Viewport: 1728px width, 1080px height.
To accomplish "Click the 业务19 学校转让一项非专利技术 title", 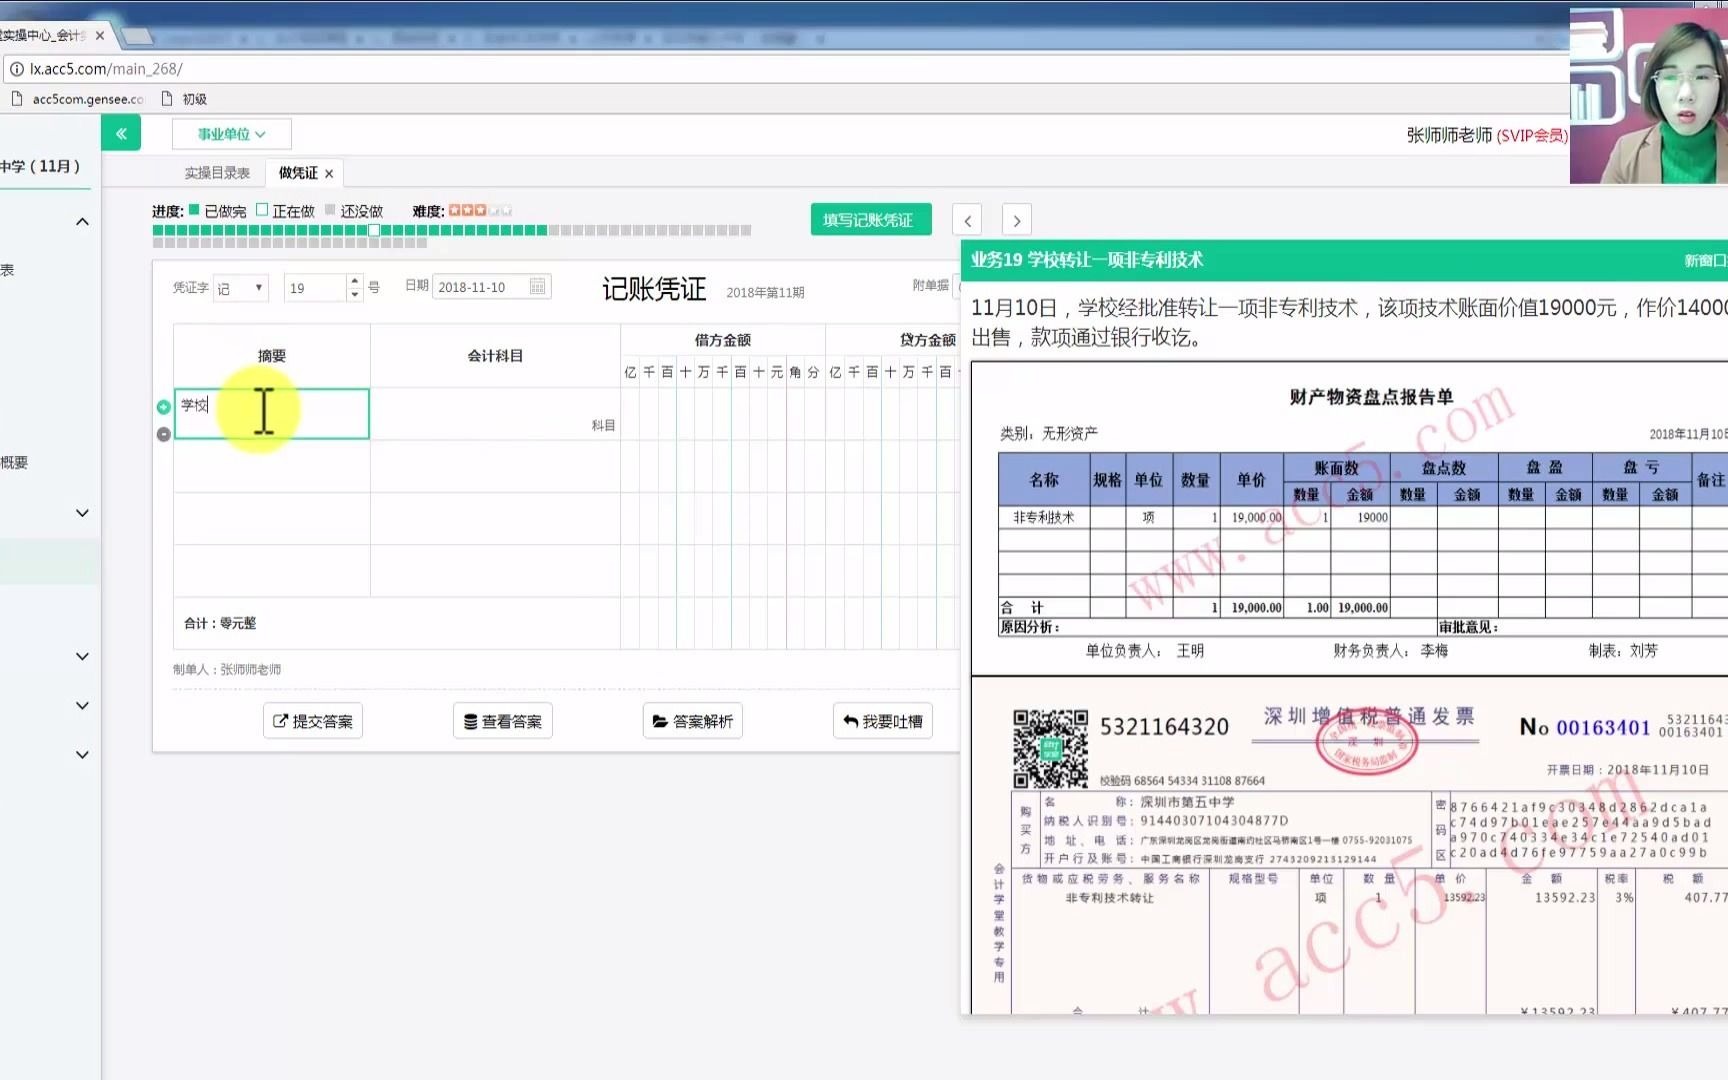I will coord(1087,260).
